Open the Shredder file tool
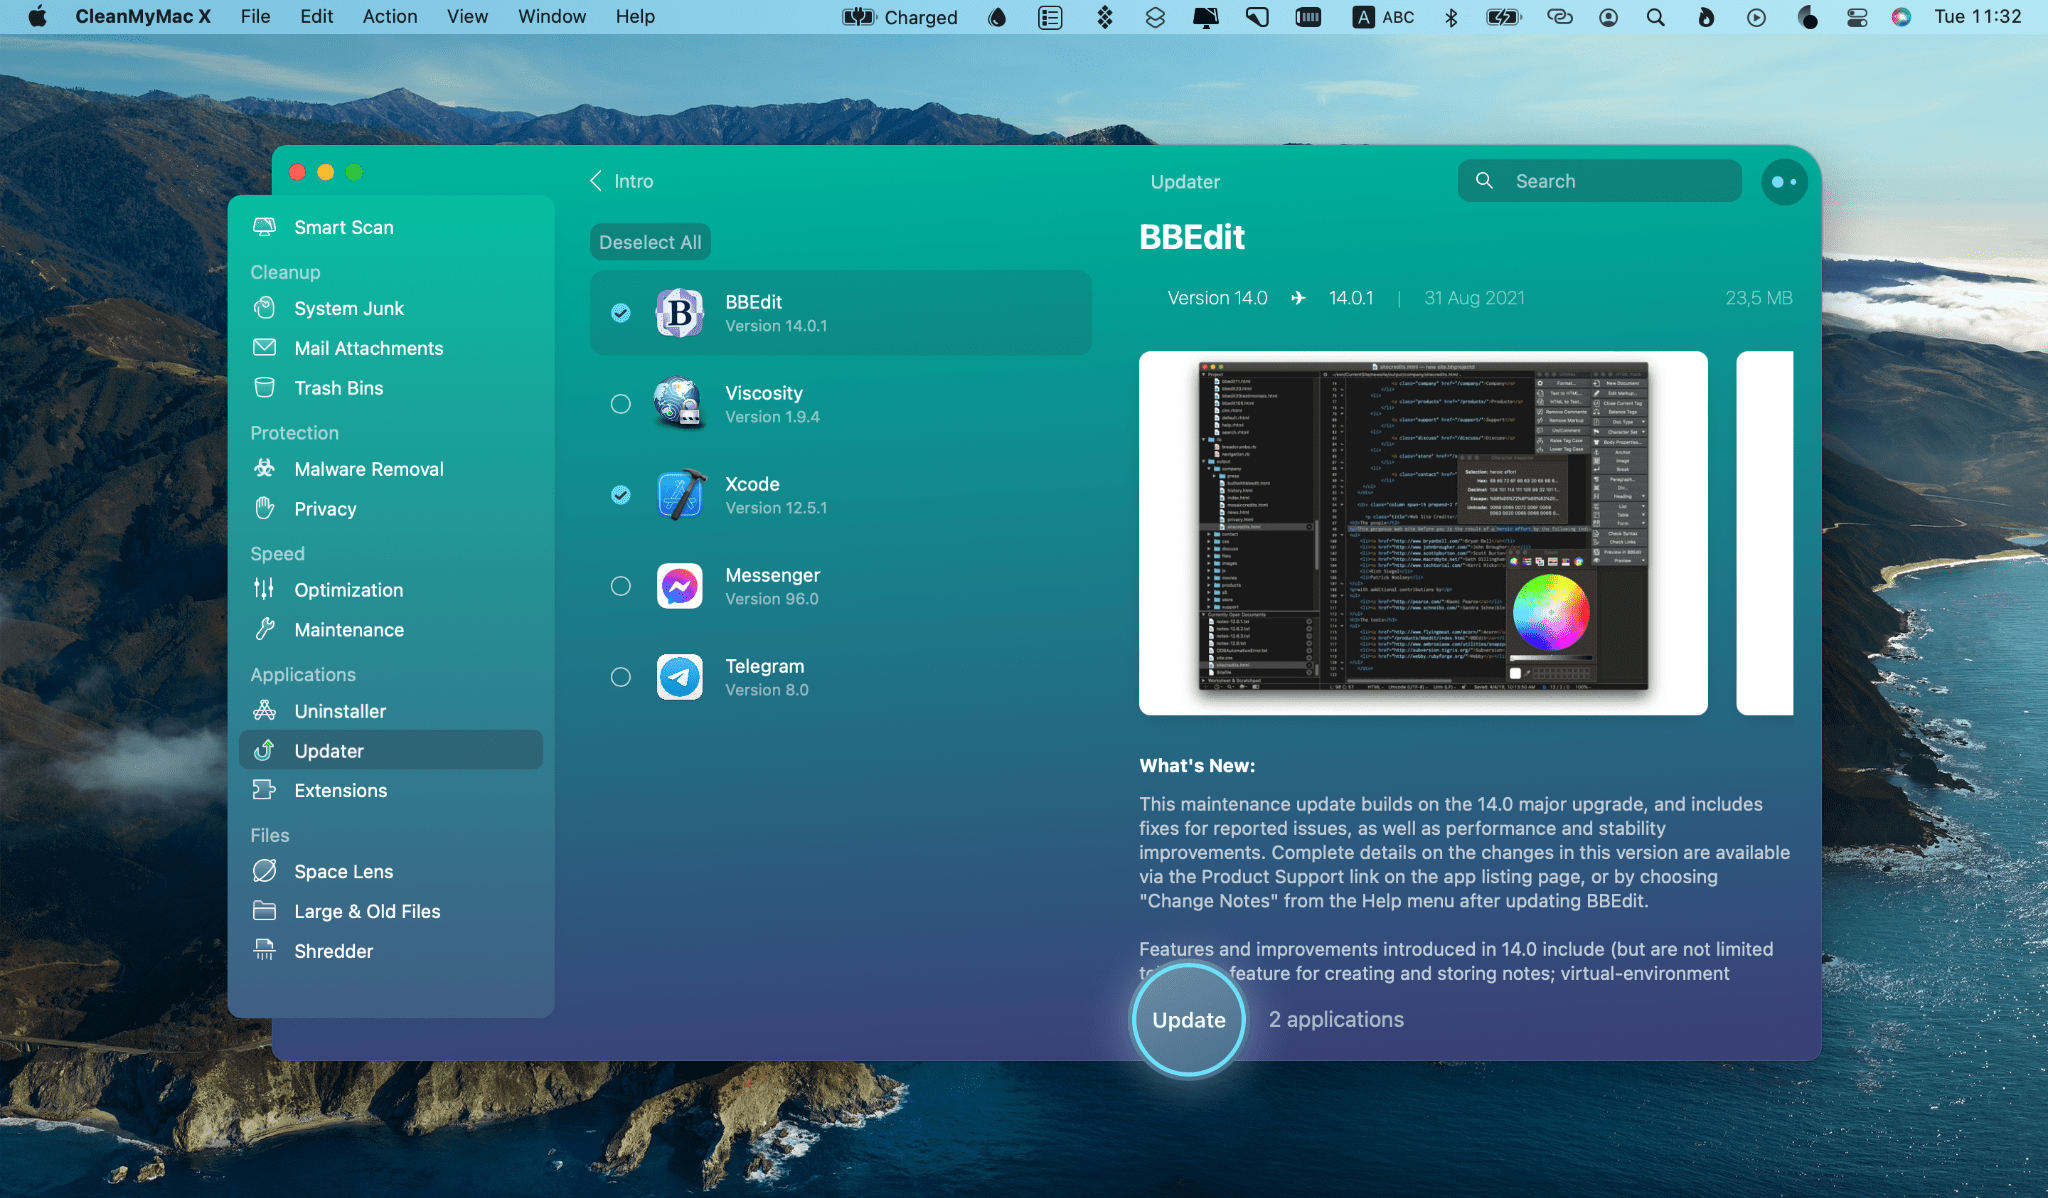The width and height of the screenshot is (2048, 1198). point(334,950)
